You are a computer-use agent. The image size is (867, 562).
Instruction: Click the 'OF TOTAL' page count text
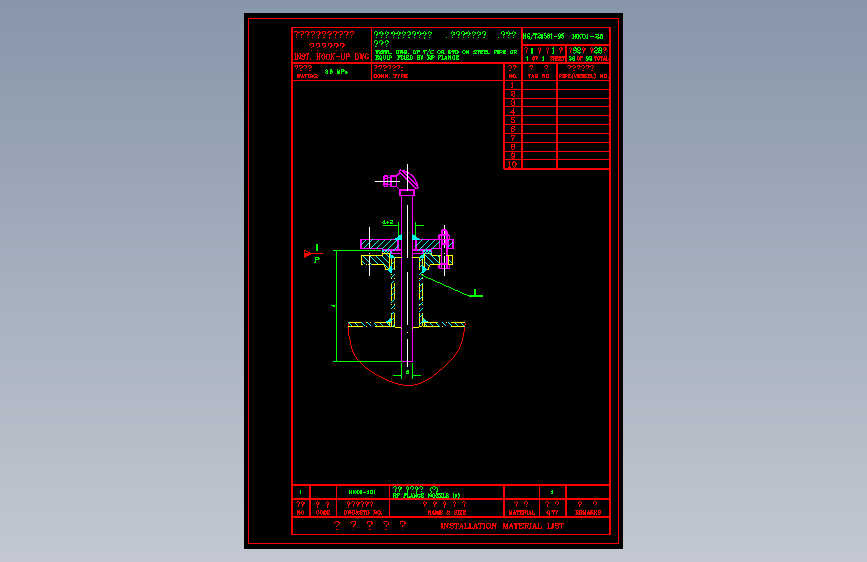click(588, 59)
